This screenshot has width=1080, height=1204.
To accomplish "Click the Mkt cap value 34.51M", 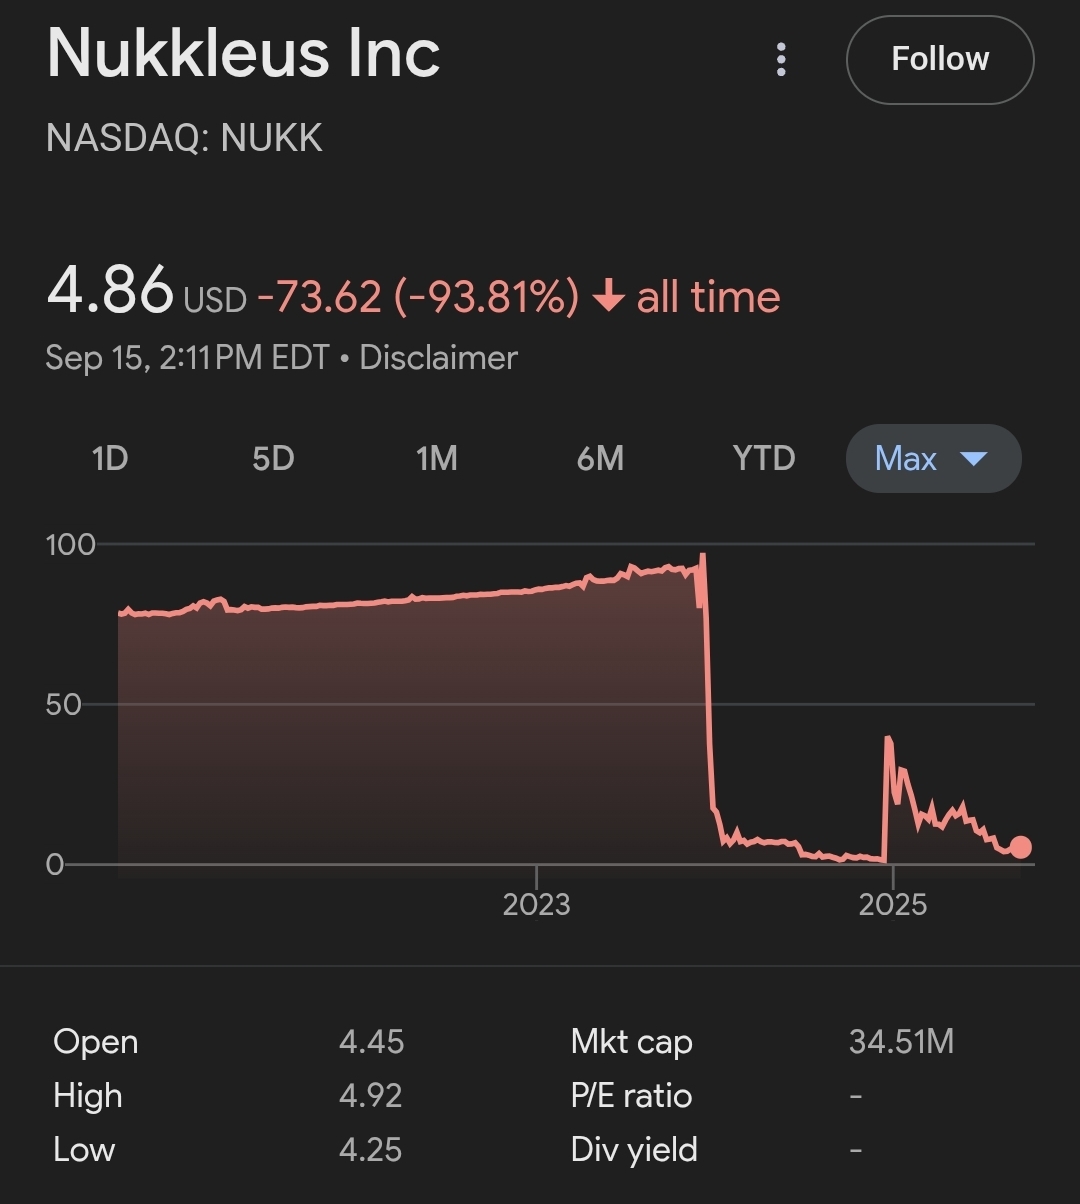I will 901,1042.
